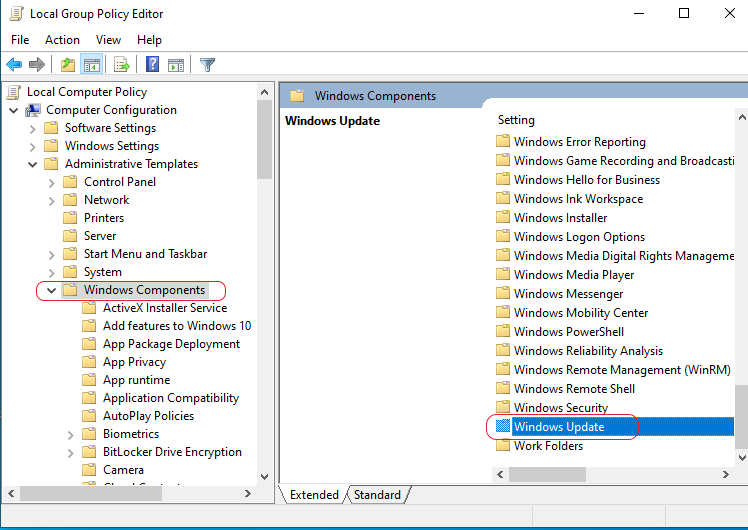Expand the Software Settings node

tap(32, 129)
